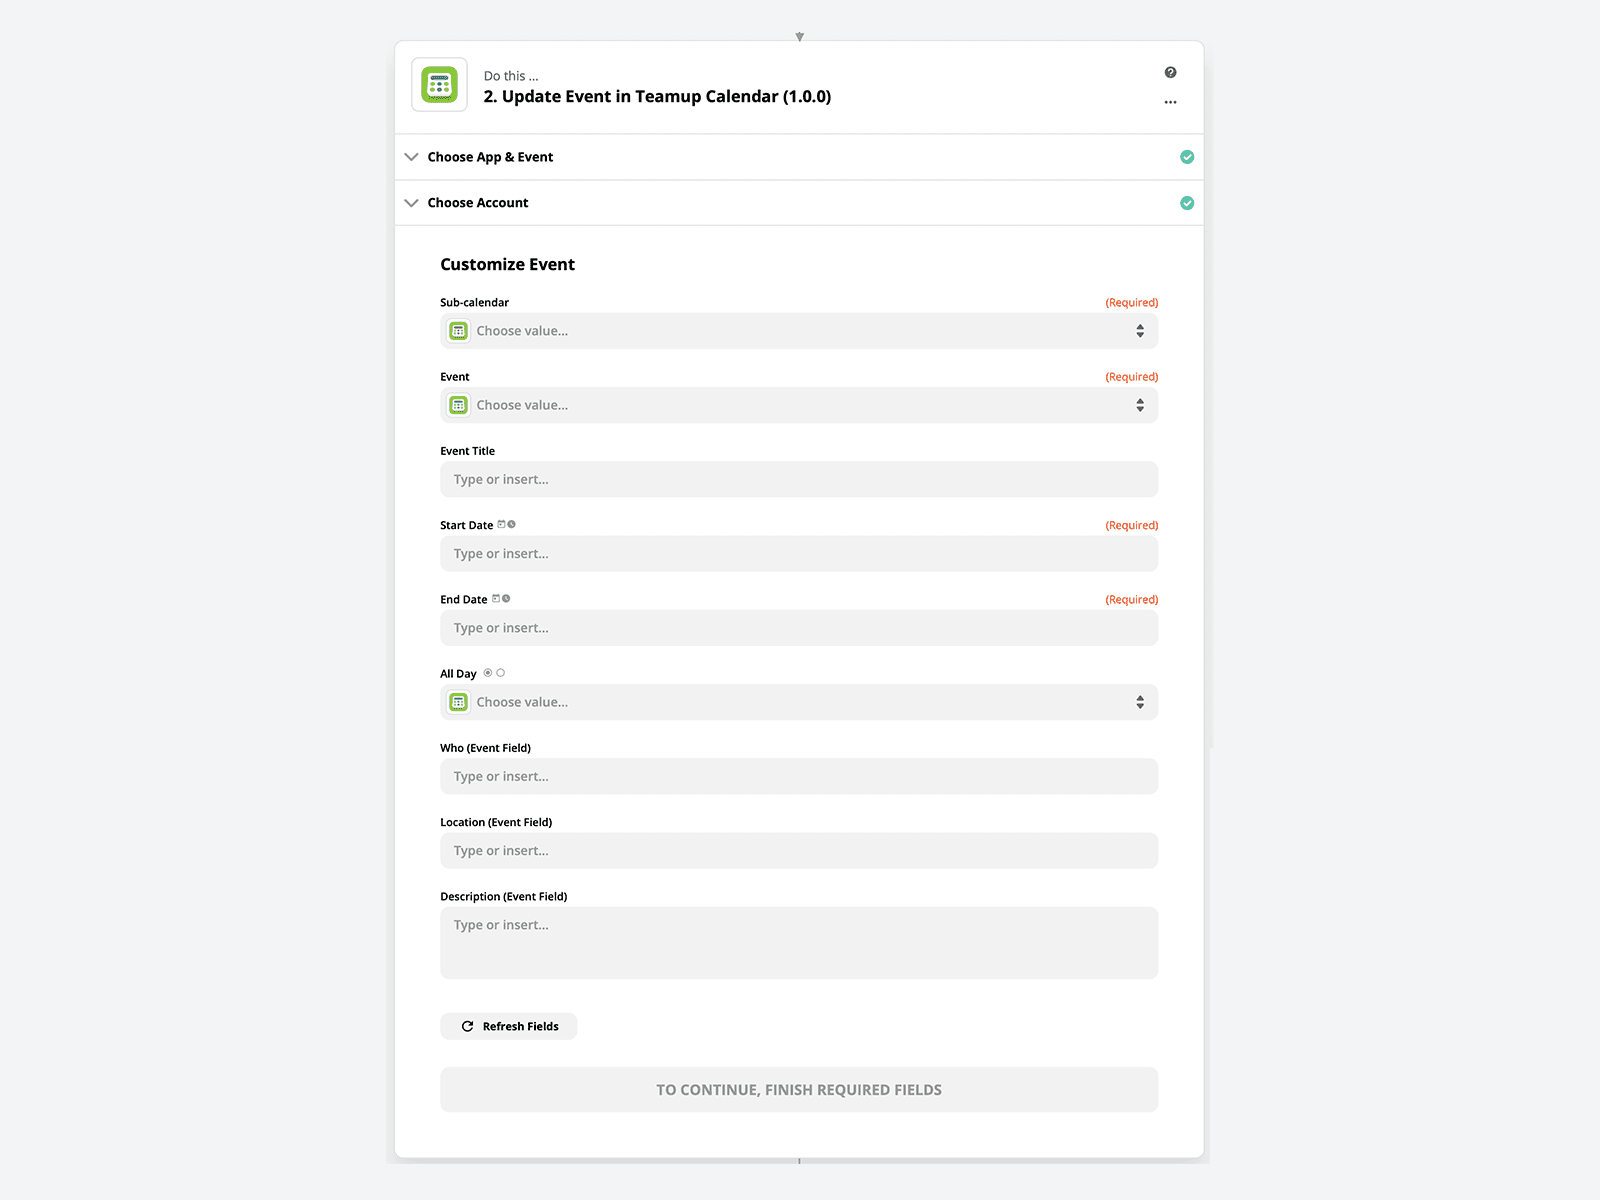The image size is (1600, 1200).
Task: Click the Event dropdown arrows
Action: point(1140,405)
